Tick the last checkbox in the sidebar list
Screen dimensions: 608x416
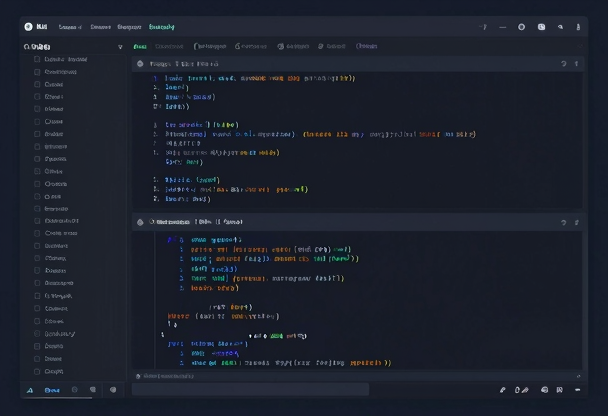coord(38,370)
